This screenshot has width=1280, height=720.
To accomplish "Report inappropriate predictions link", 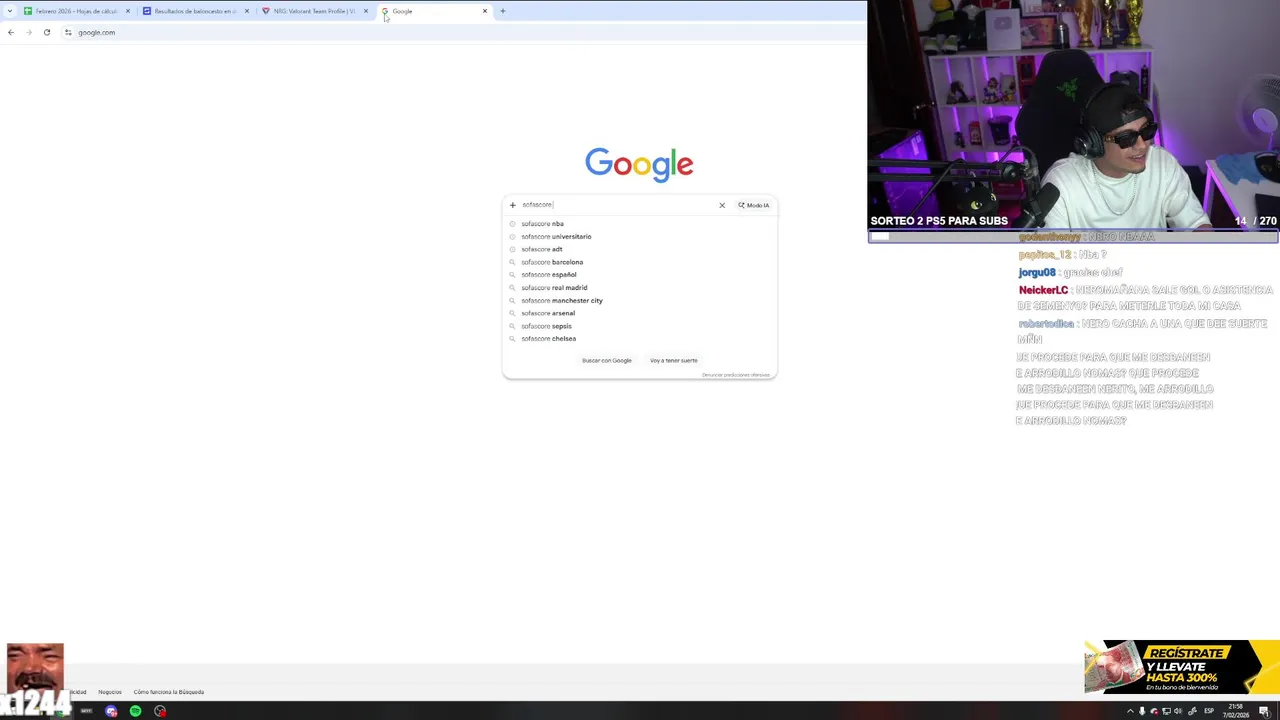I will click(736, 375).
